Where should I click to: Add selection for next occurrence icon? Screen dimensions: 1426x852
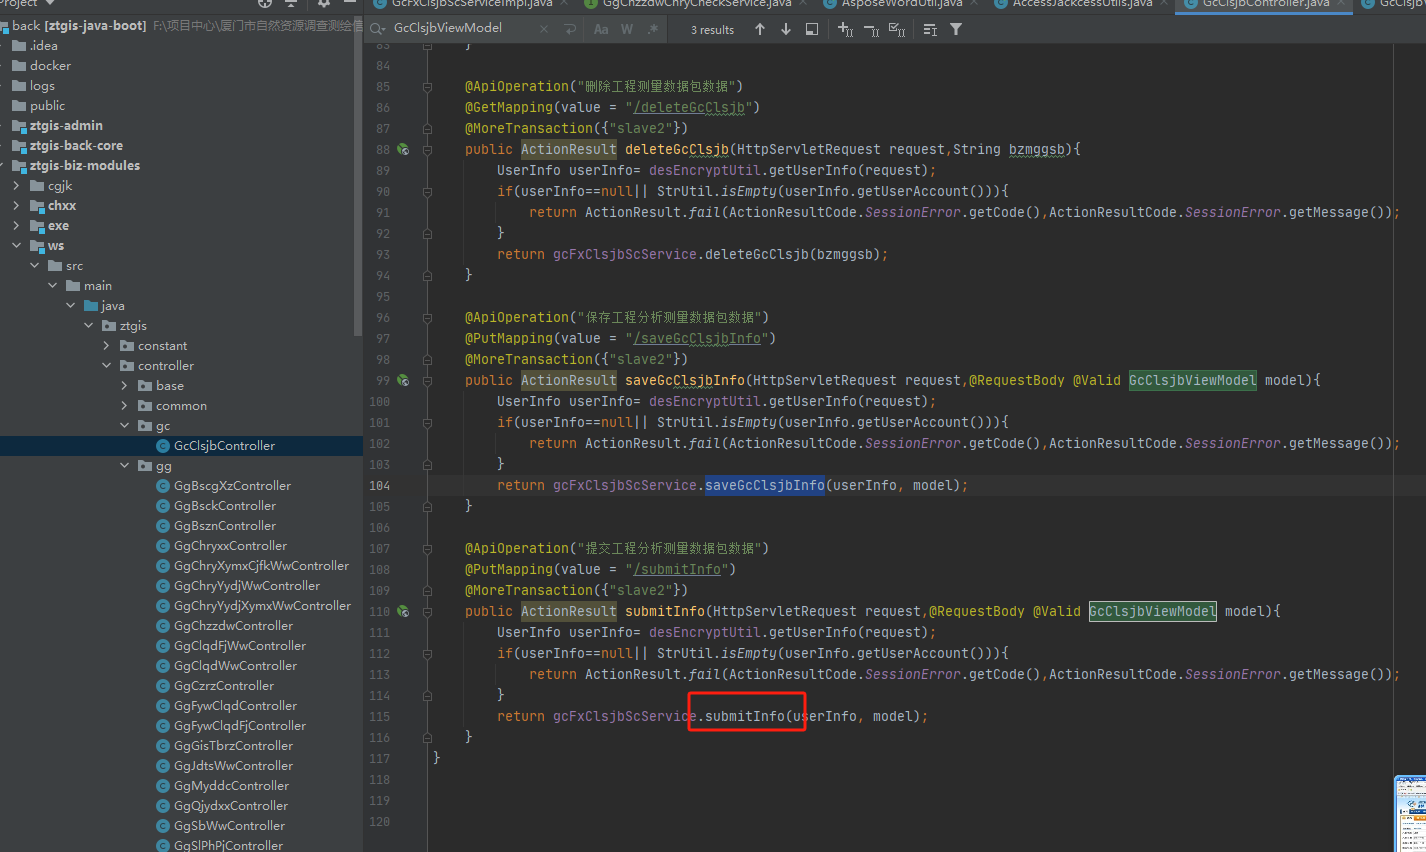[x=845, y=30]
